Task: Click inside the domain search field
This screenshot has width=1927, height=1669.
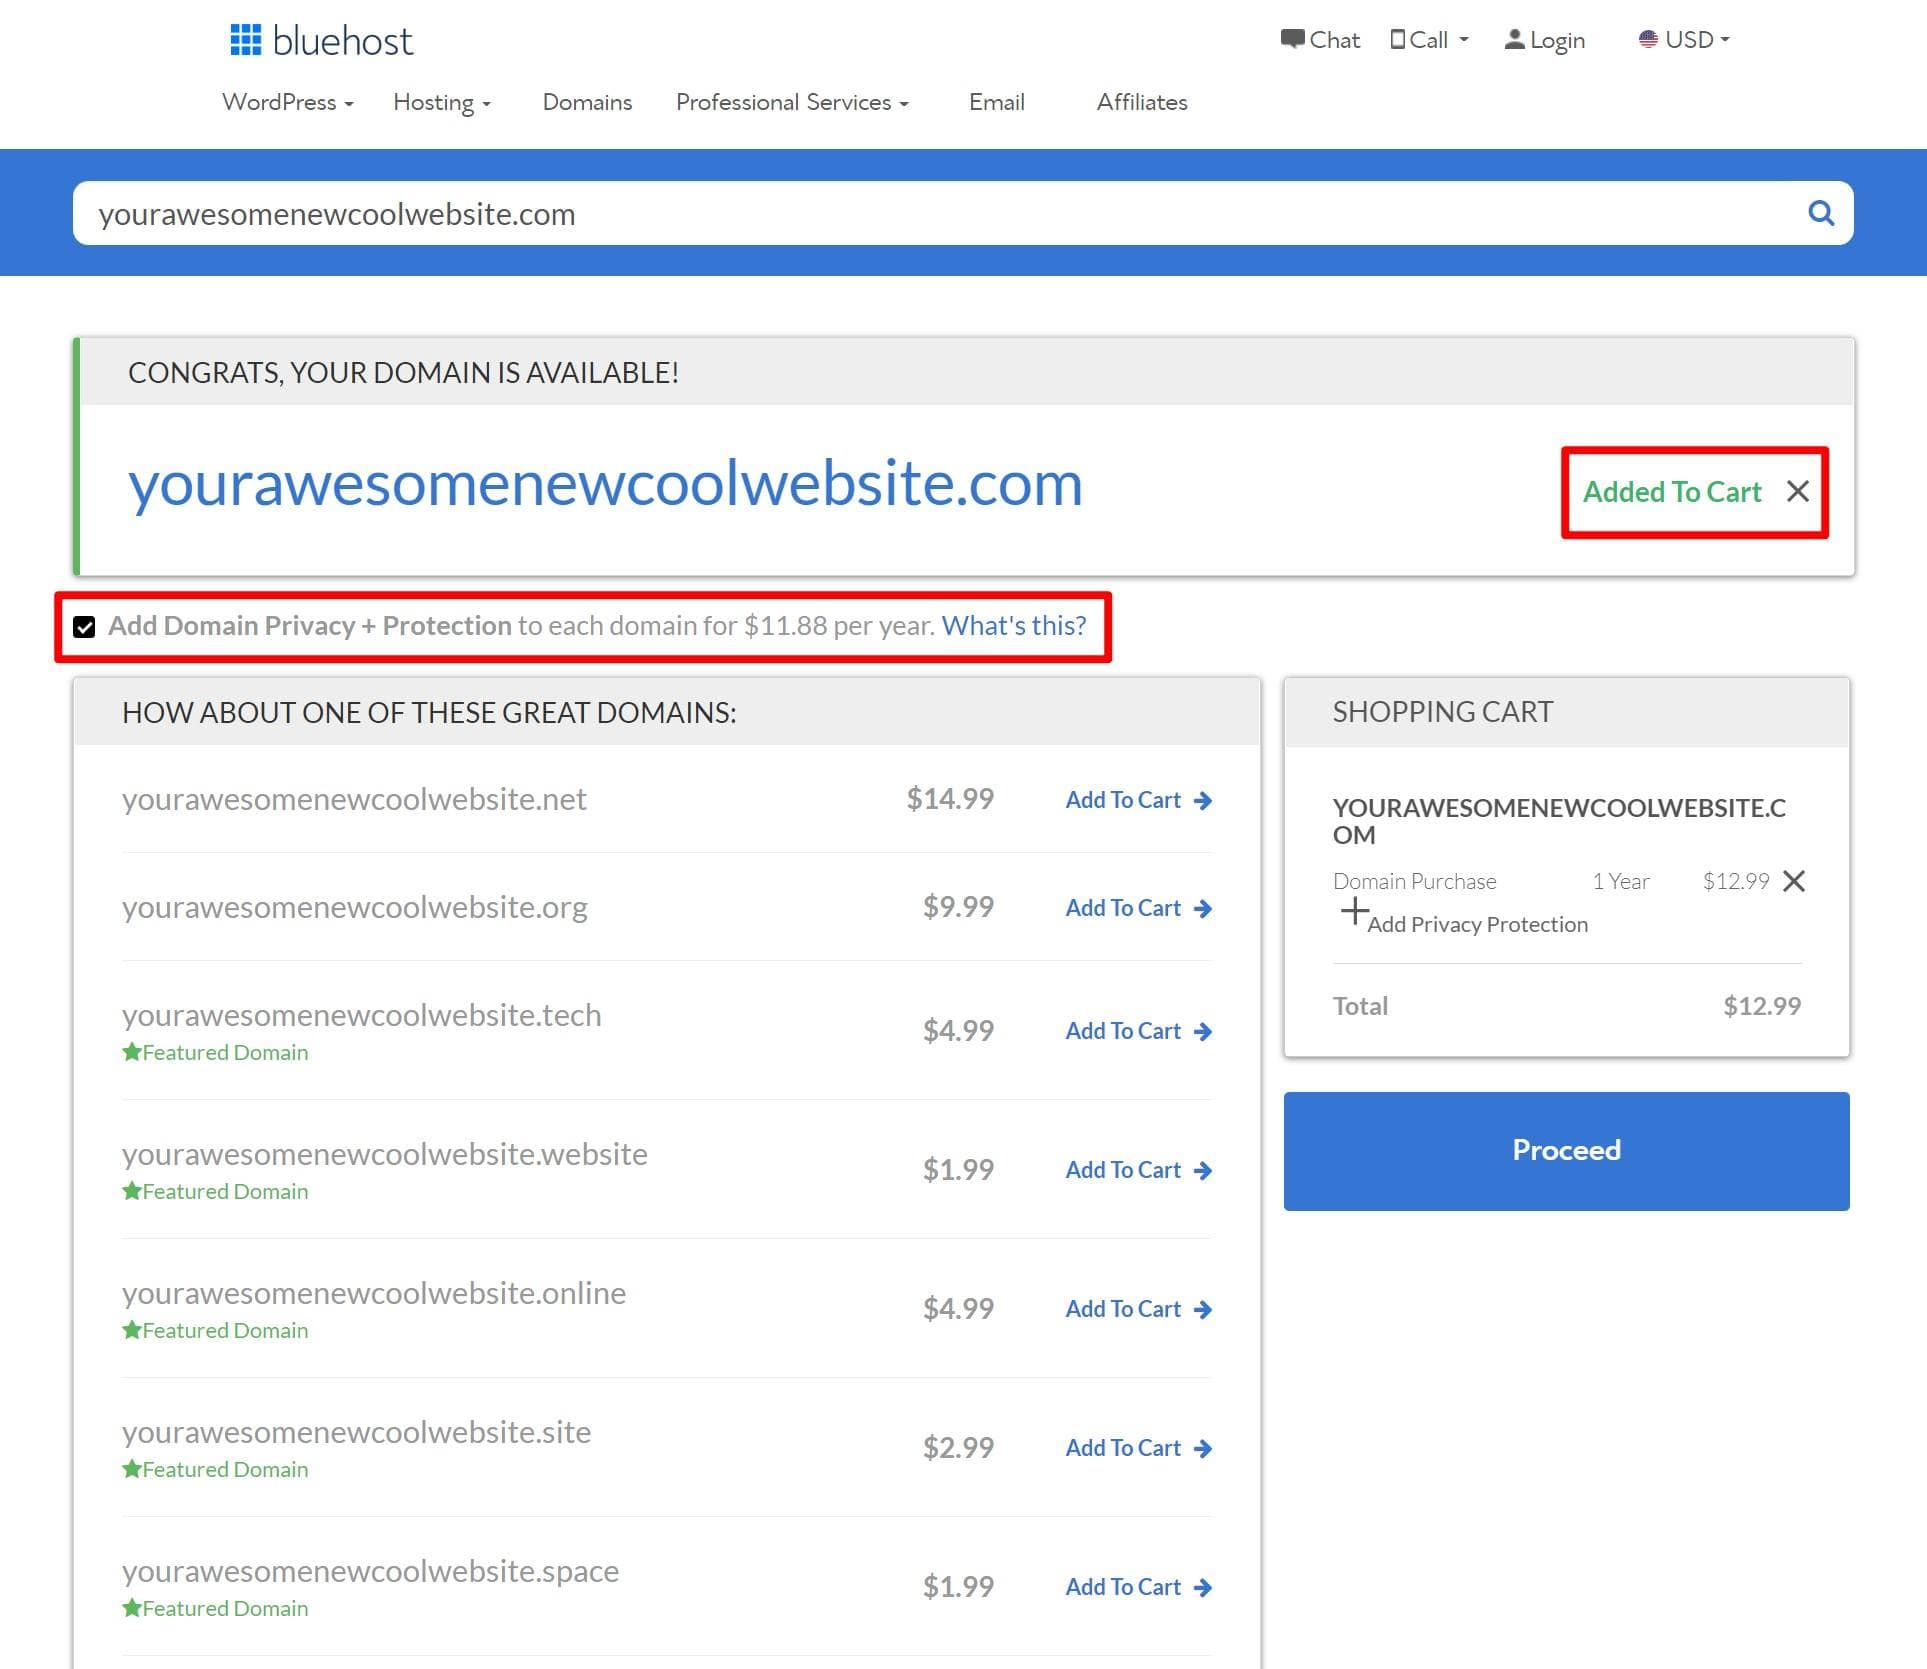Action: (x=600, y=213)
